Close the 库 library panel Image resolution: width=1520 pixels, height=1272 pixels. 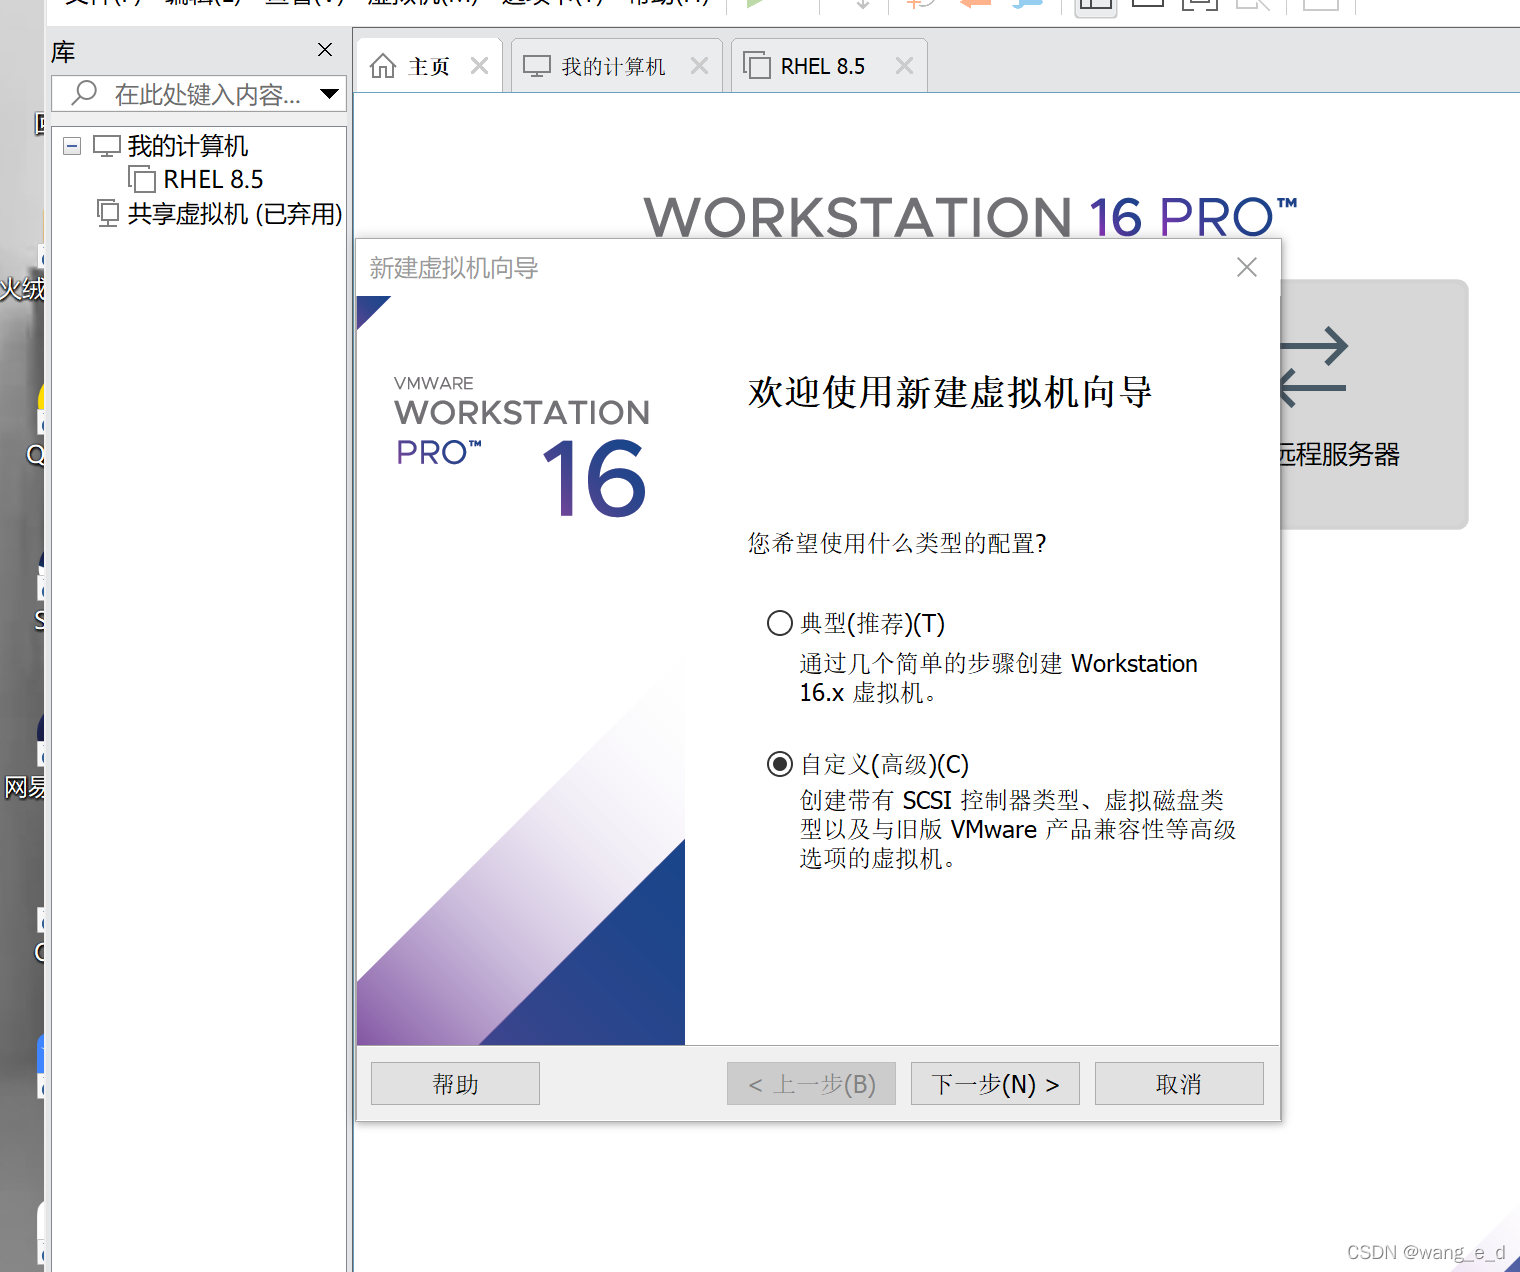[325, 50]
